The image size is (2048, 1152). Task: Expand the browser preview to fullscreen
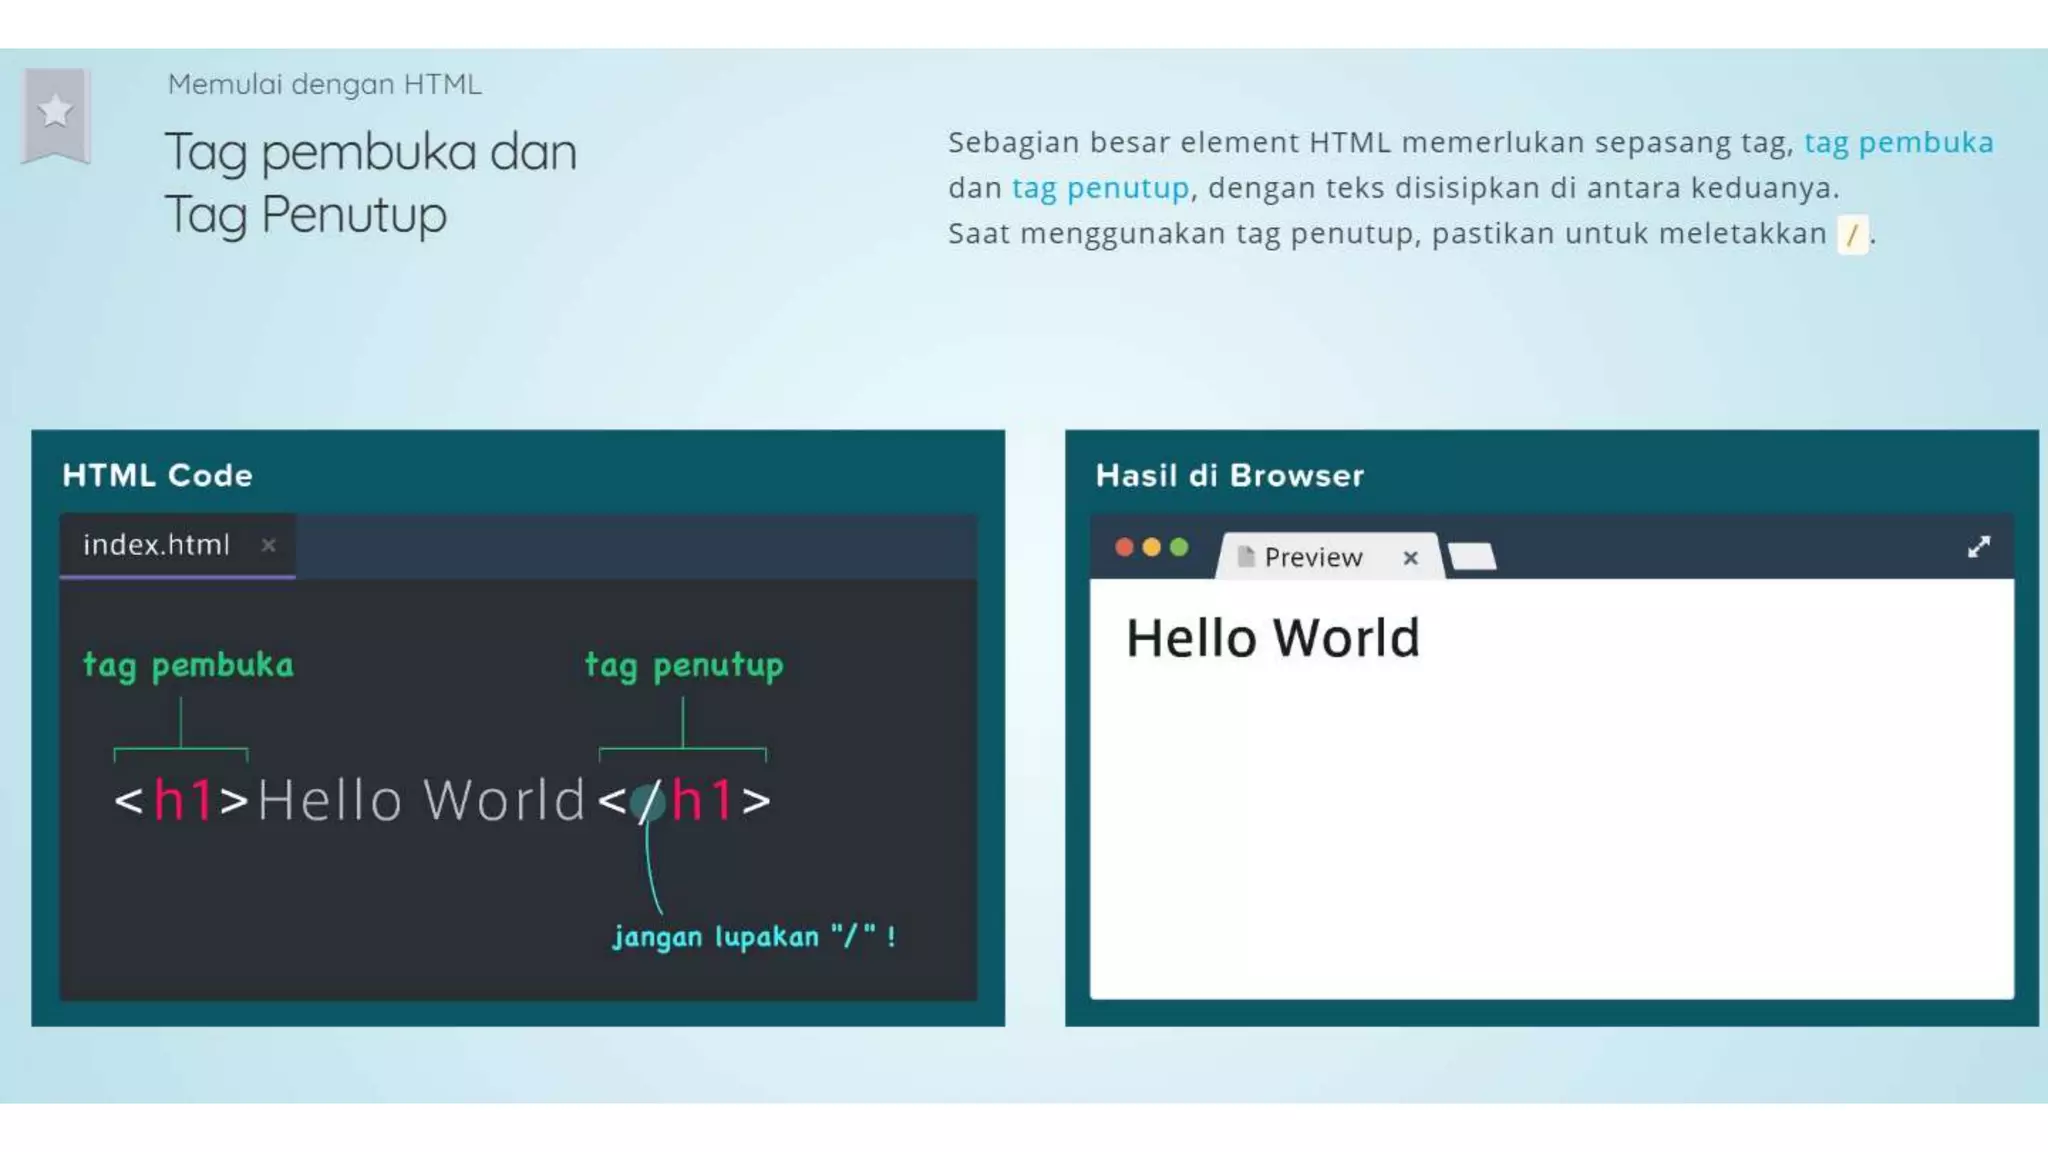tap(1978, 547)
